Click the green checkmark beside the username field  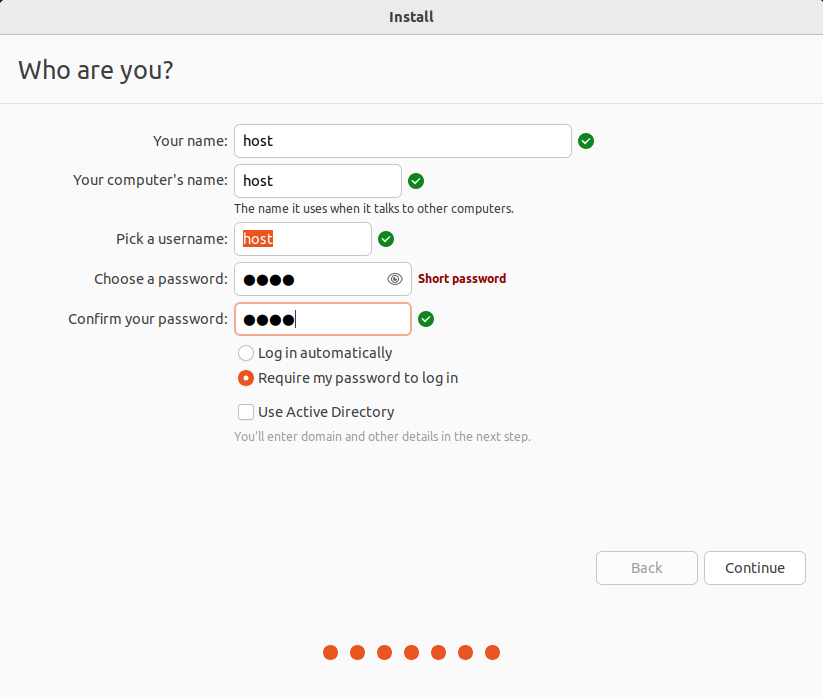(386, 239)
